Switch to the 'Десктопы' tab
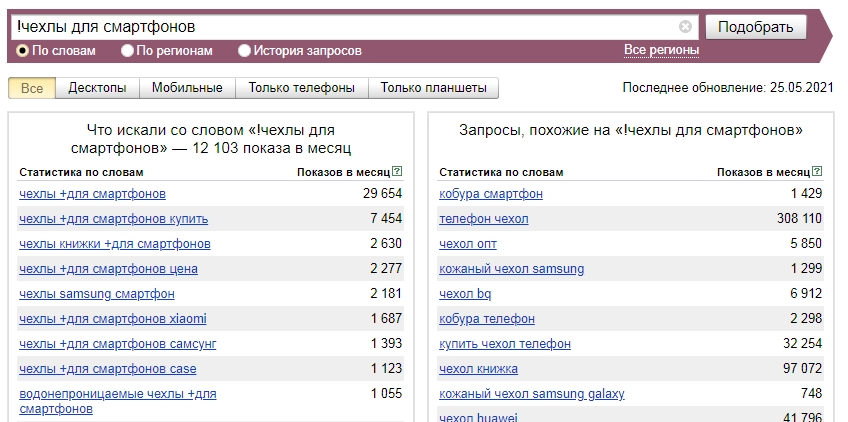Viewport: 848px width, 422px height. click(97, 88)
